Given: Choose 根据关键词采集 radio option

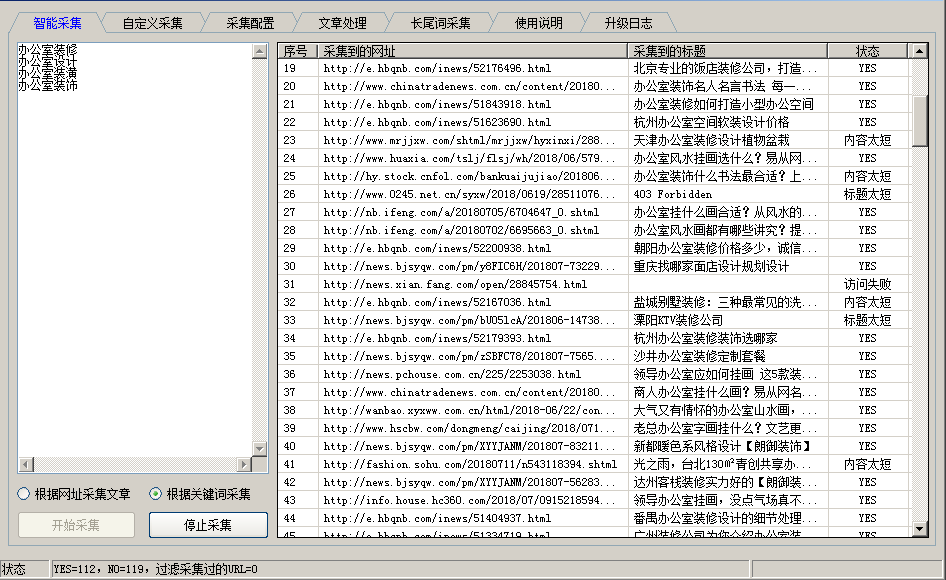Looking at the screenshot, I should 156,494.
